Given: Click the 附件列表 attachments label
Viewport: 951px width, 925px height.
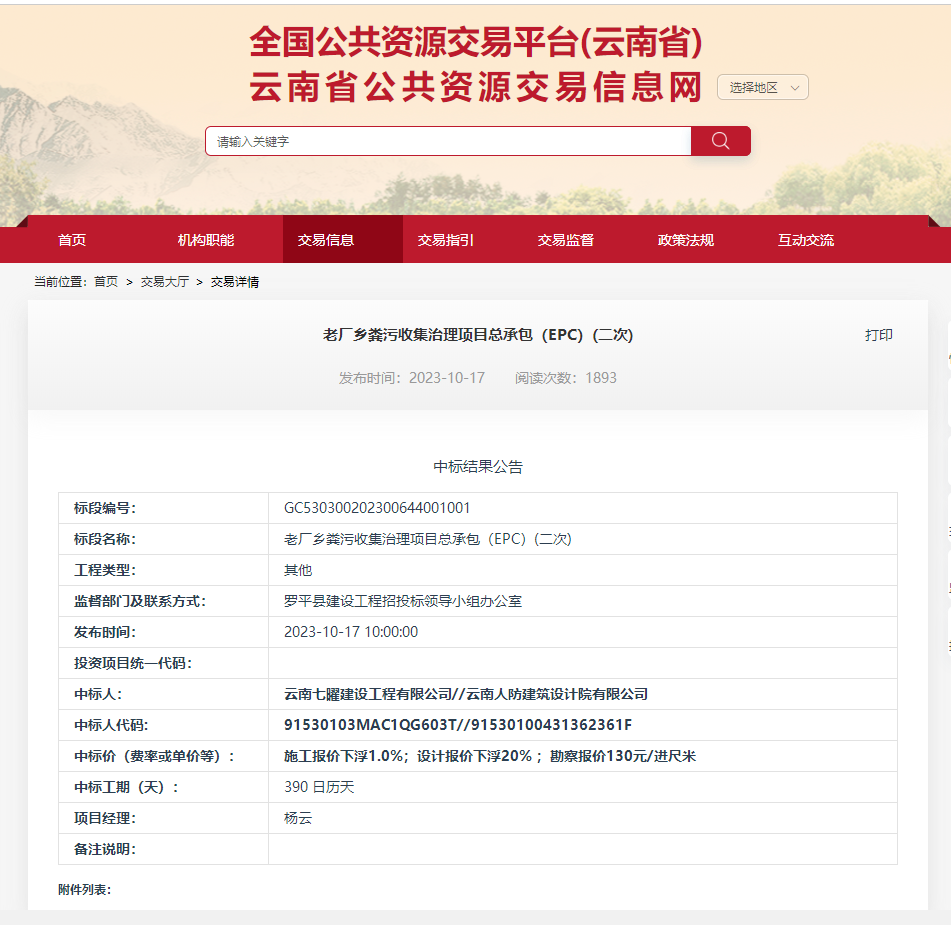Looking at the screenshot, I should point(85,889).
